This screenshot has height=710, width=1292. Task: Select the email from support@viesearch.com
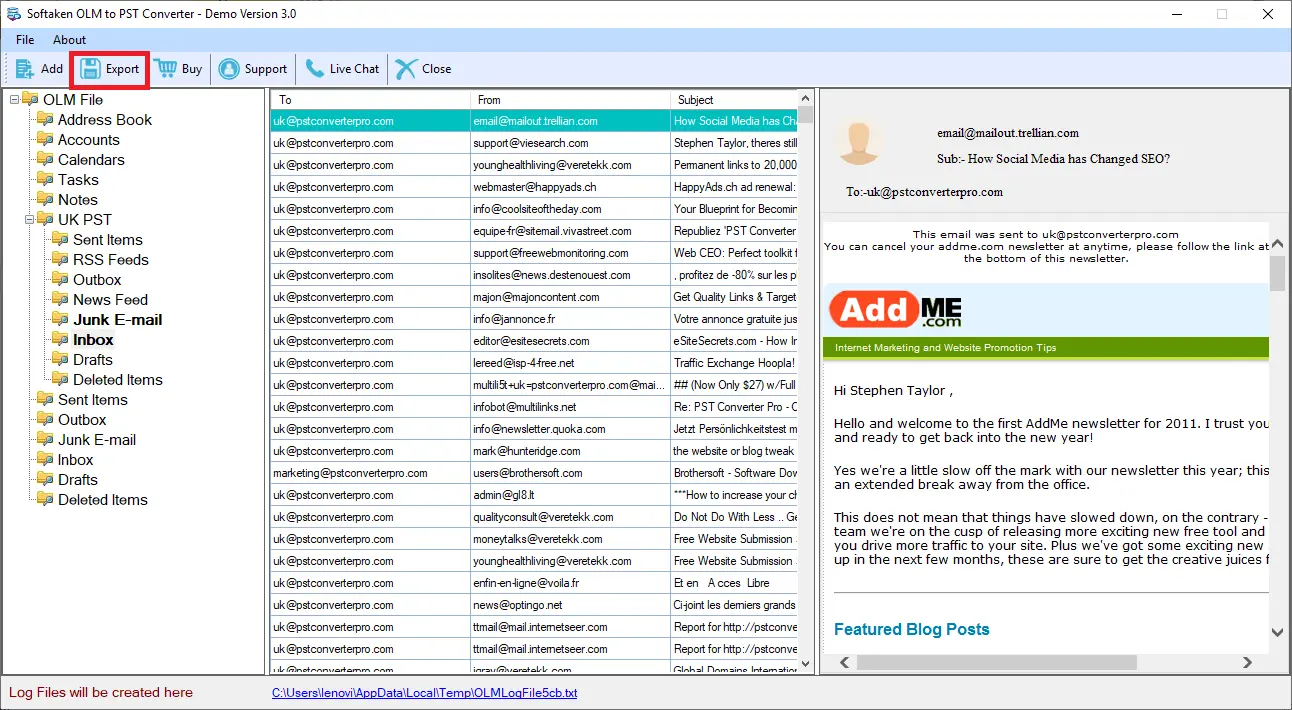pyautogui.click(x=534, y=143)
